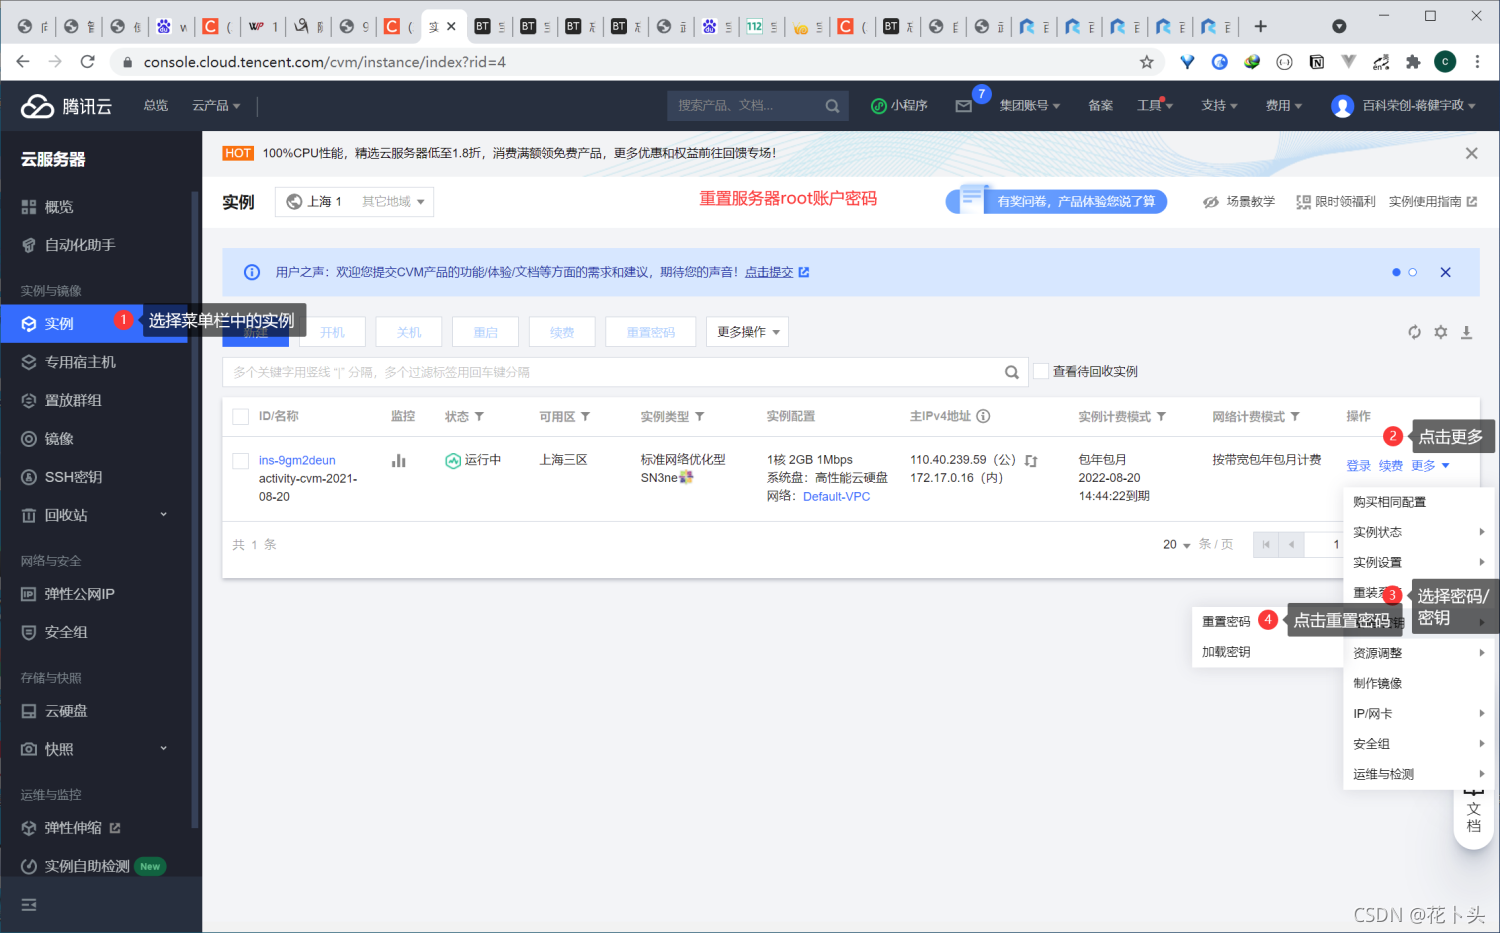1500x933 pixels.
Task: Open the table settings gear icon
Action: point(1440,331)
